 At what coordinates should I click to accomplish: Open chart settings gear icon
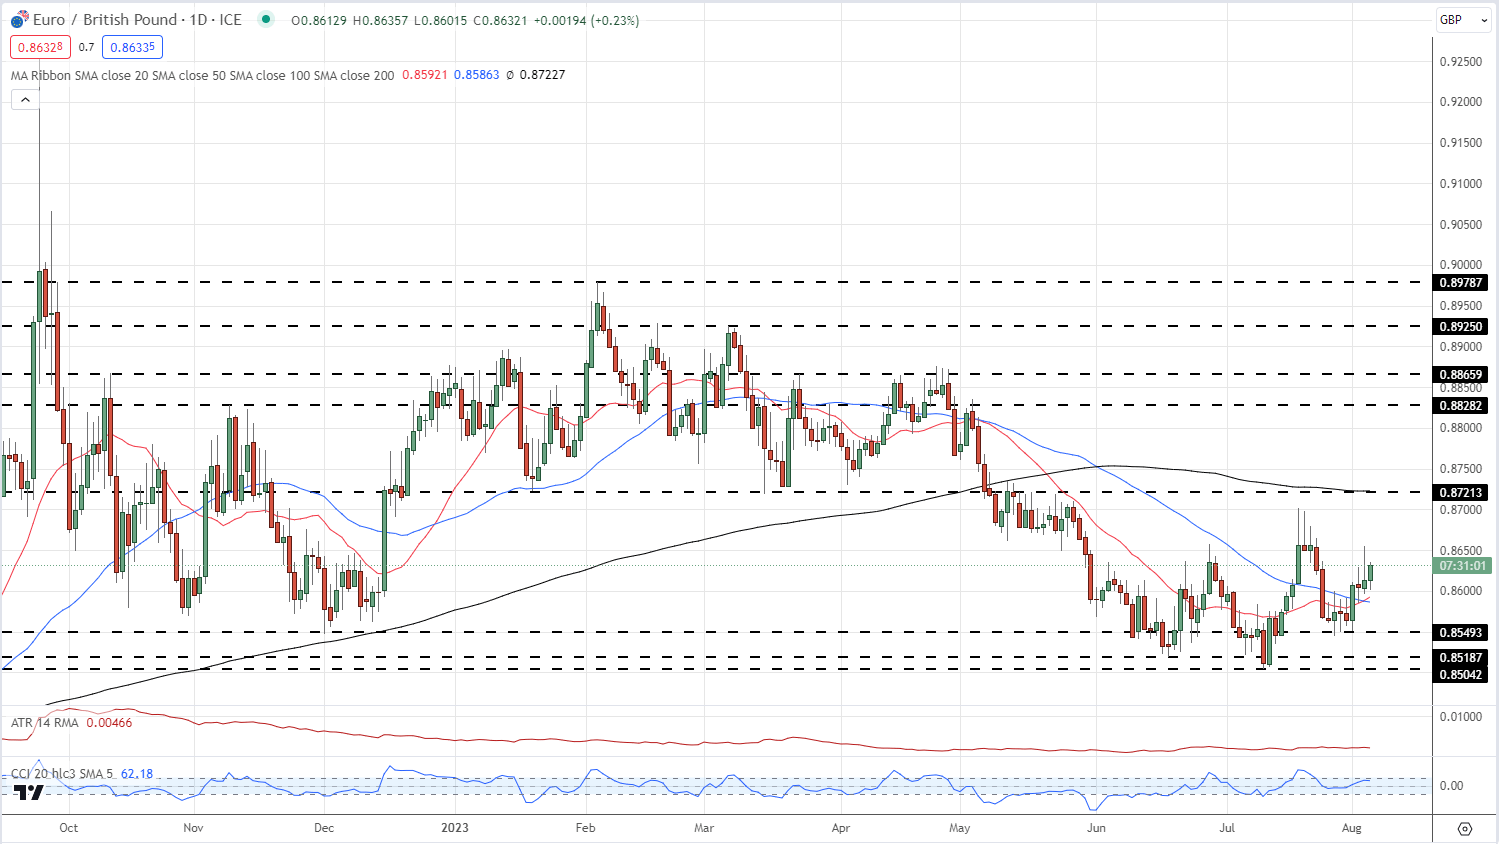click(x=1465, y=829)
